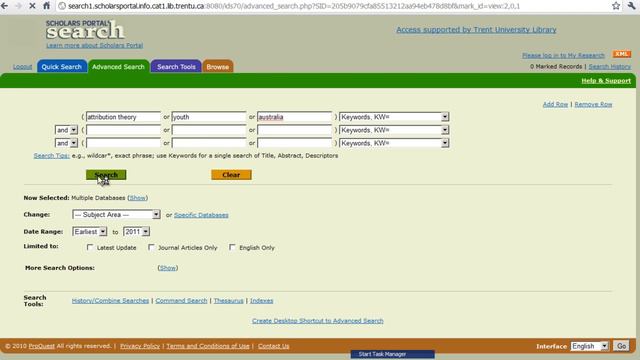This screenshot has height=360, width=640.
Task: Enable Journal Articles Only checkbox
Action: (x=151, y=247)
